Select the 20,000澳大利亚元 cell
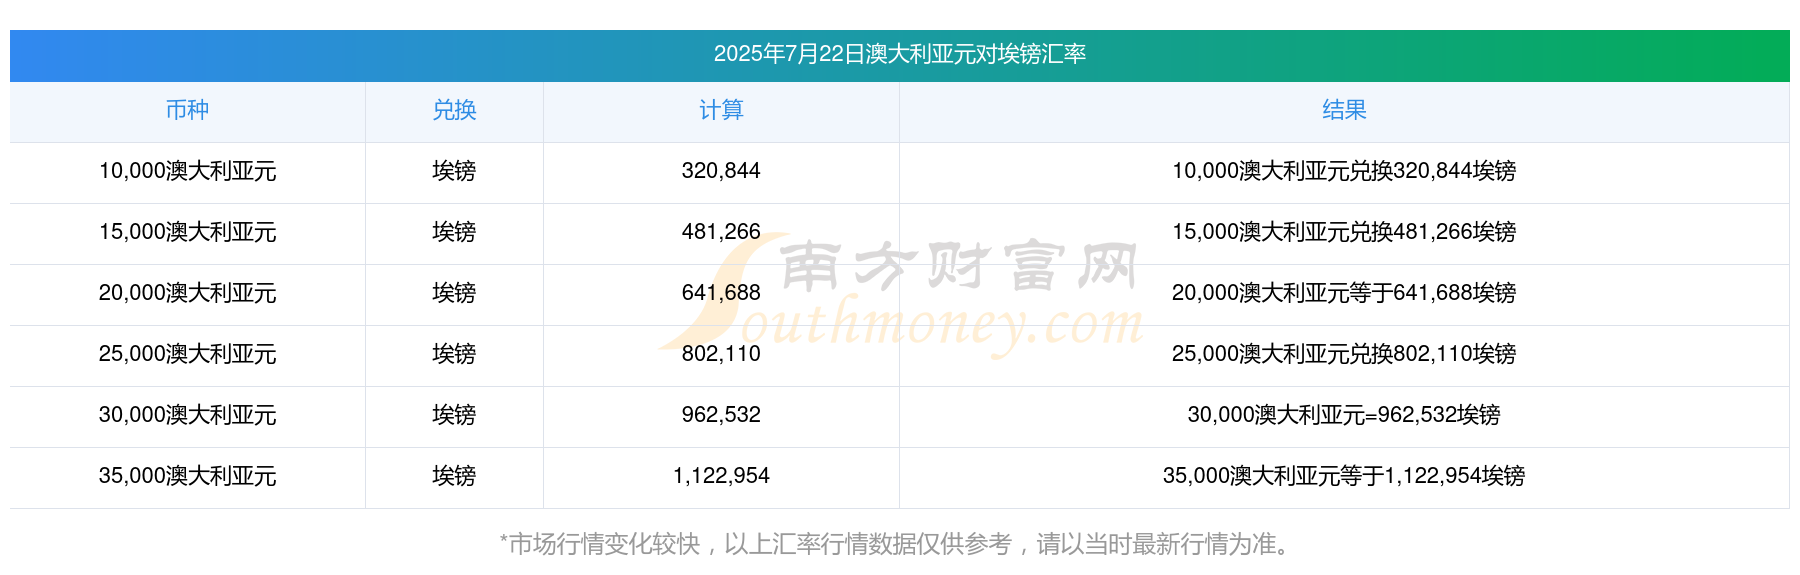This screenshot has width=1800, height=575. [x=187, y=293]
